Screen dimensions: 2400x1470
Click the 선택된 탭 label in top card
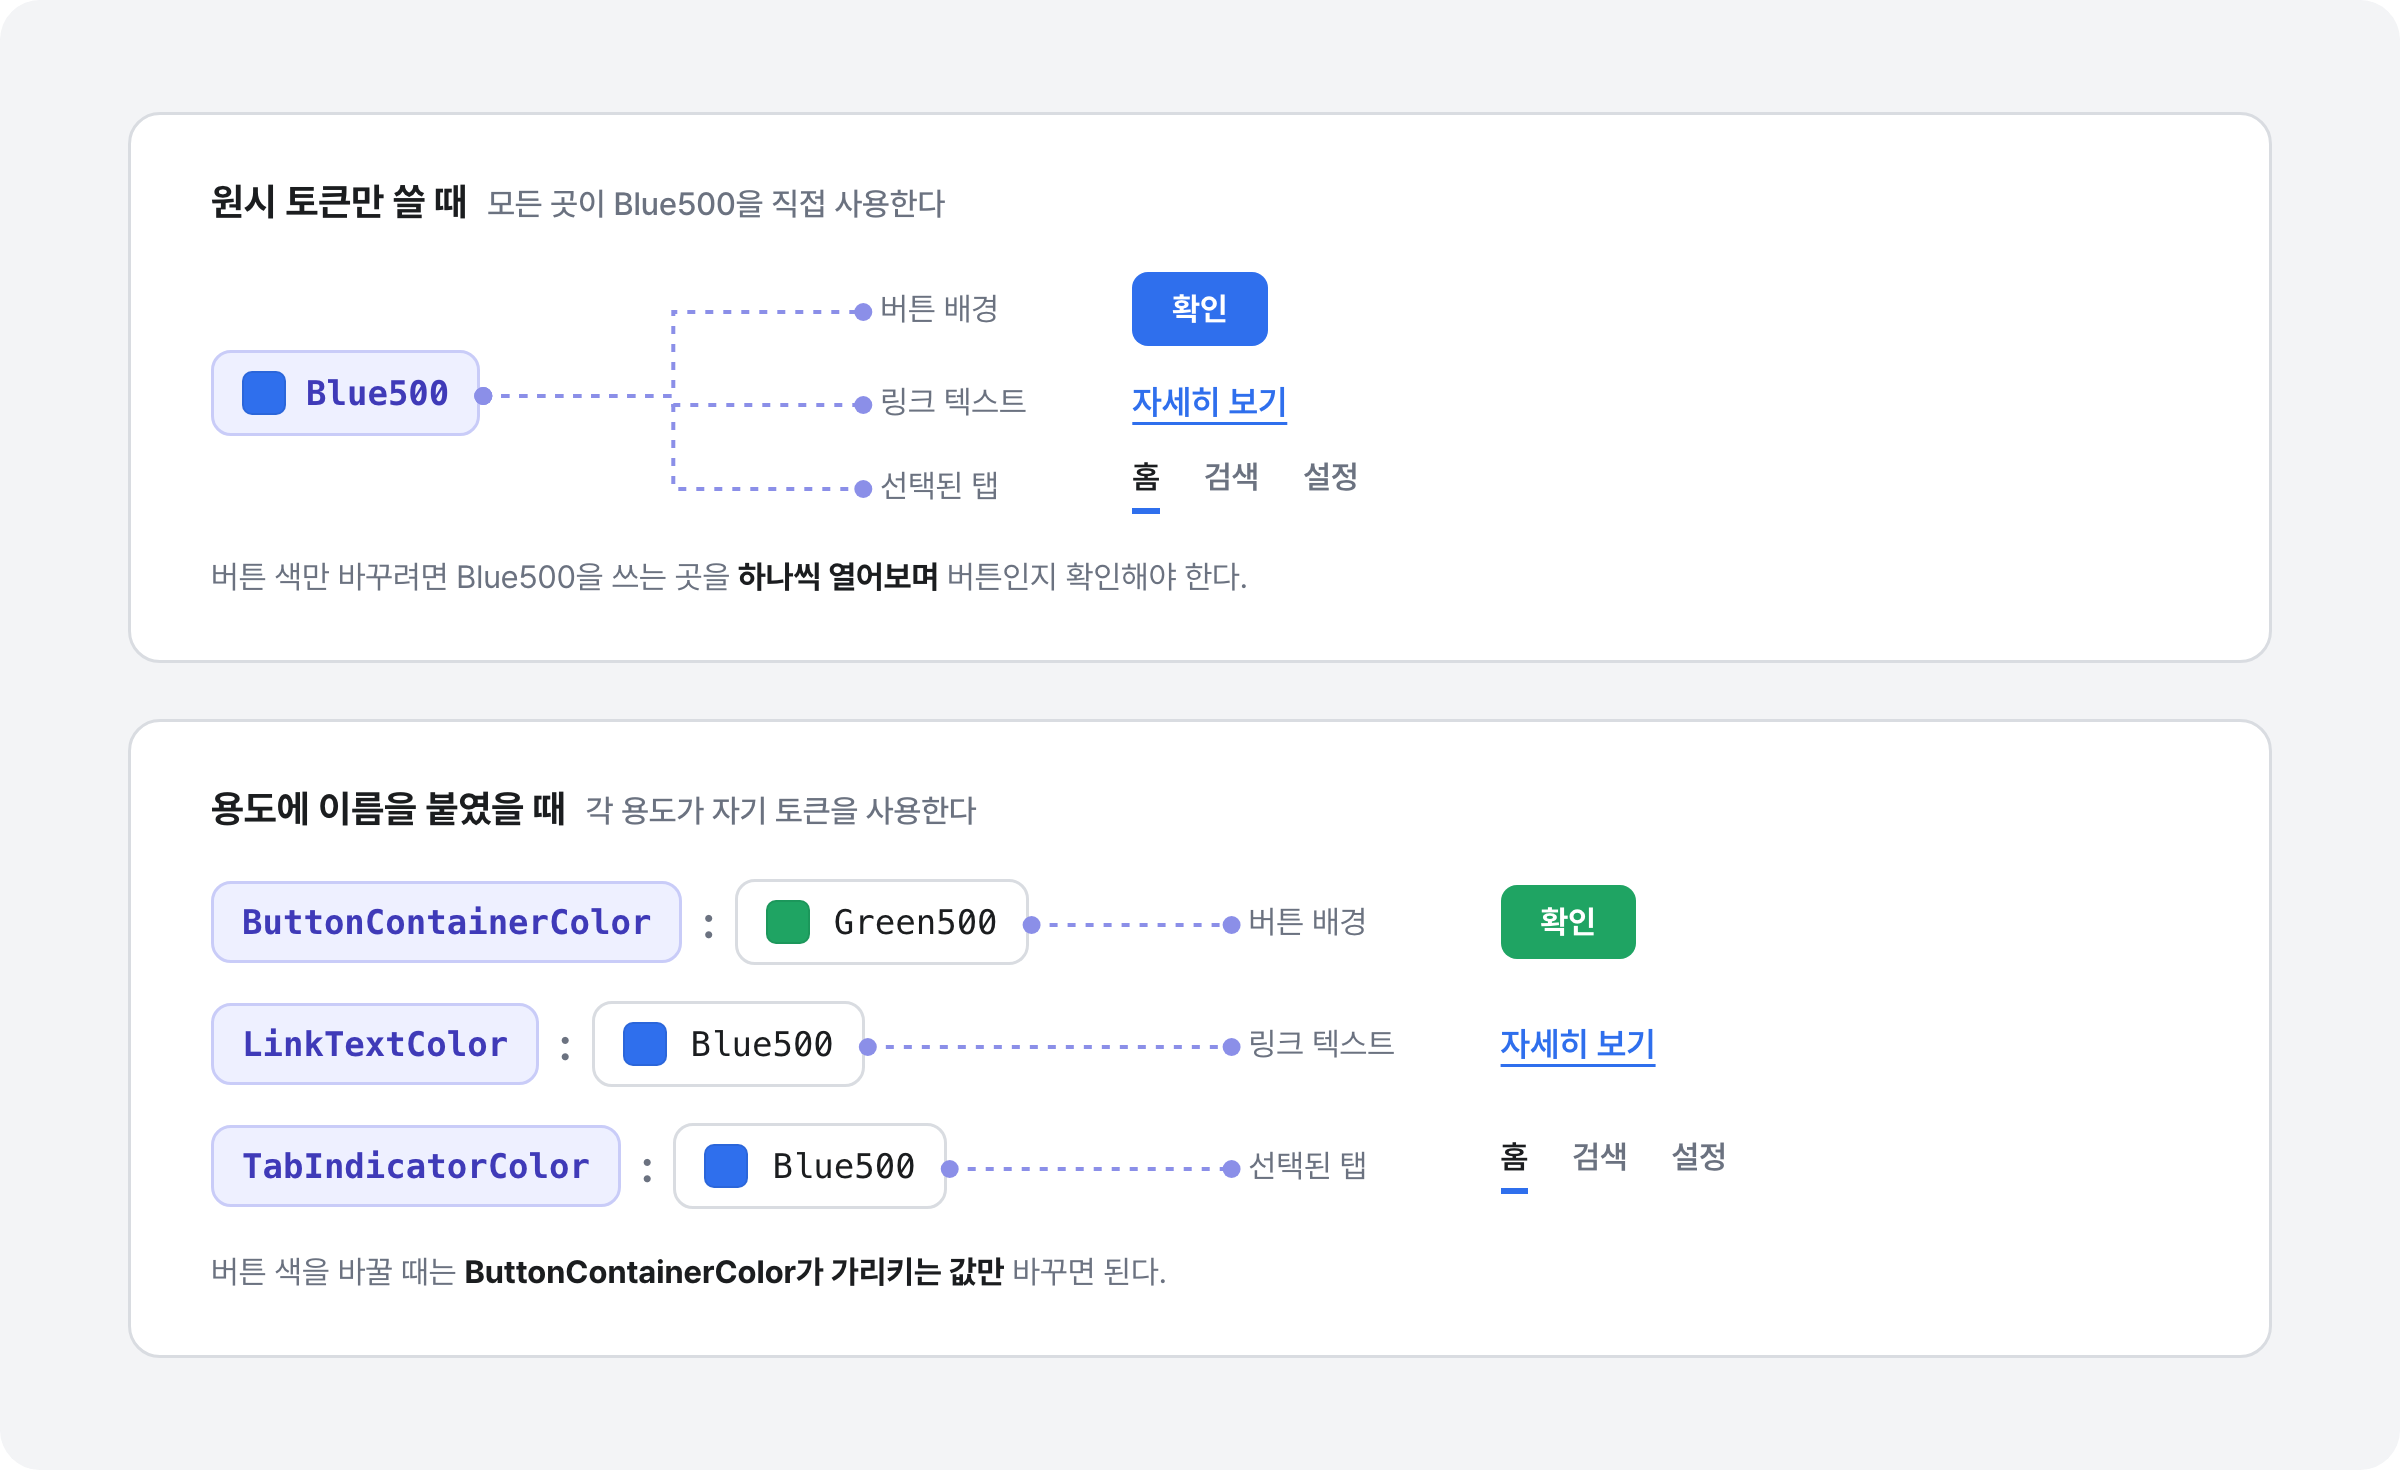click(x=939, y=486)
